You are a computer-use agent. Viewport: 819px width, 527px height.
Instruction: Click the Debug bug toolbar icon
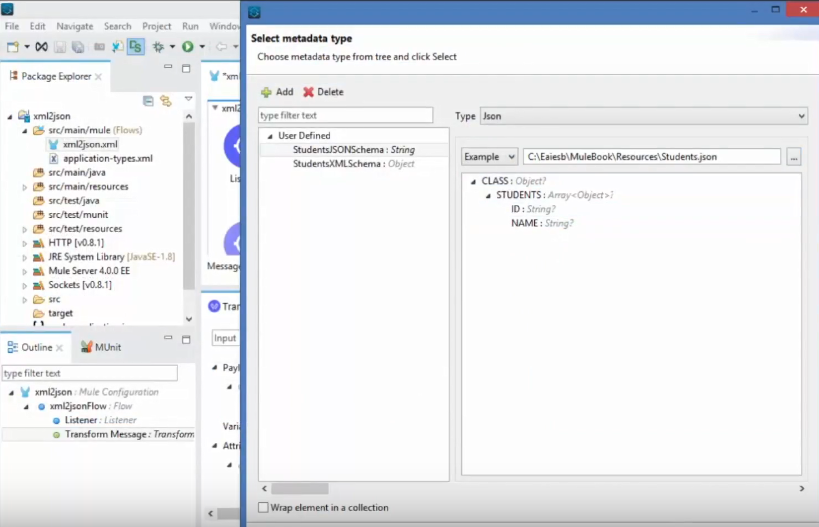(x=158, y=47)
